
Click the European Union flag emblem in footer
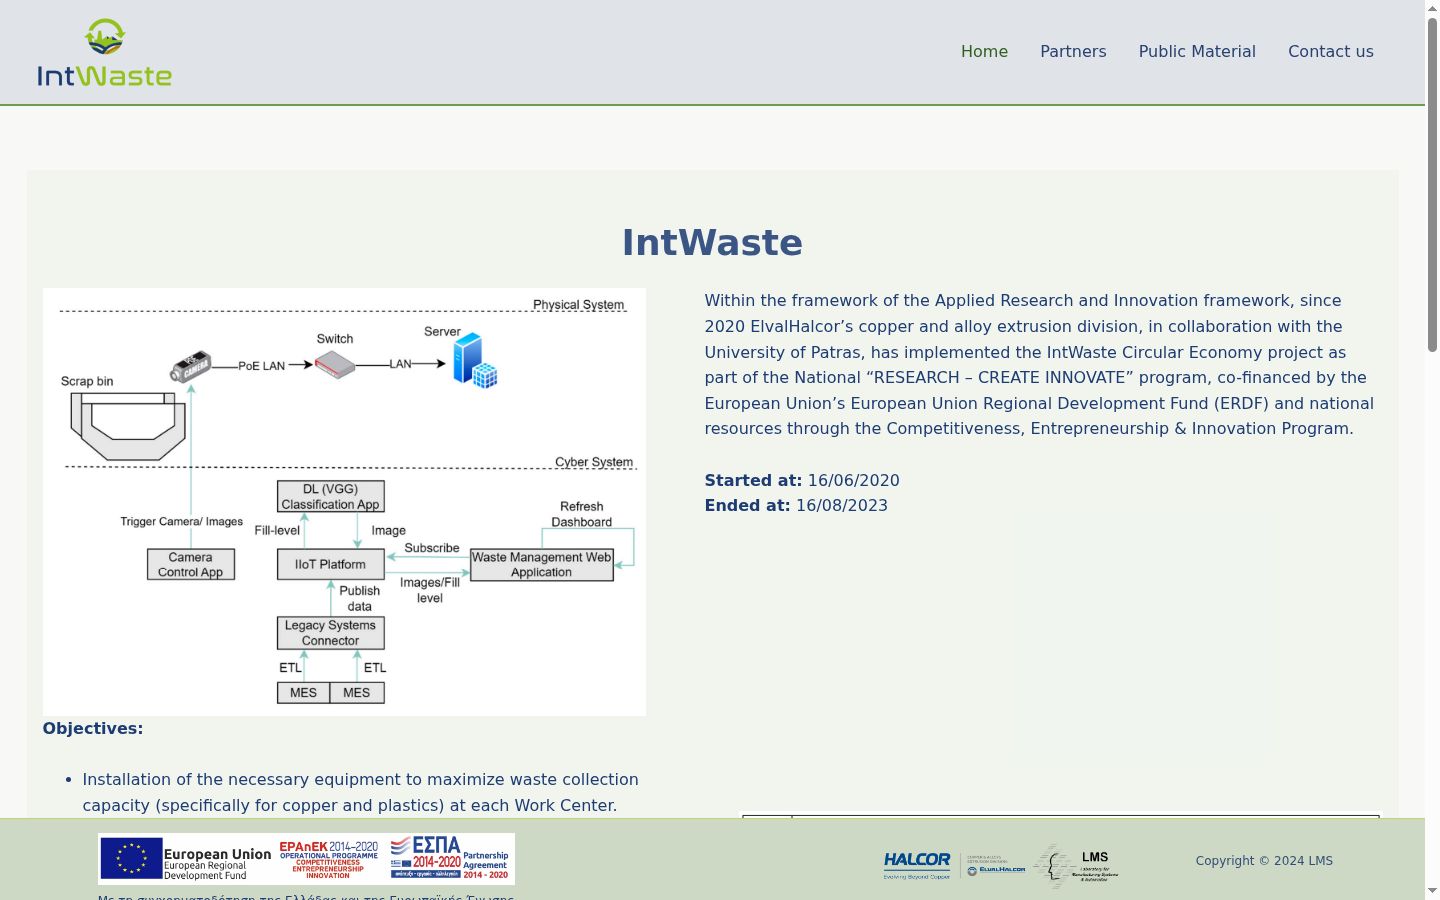point(131,859)
